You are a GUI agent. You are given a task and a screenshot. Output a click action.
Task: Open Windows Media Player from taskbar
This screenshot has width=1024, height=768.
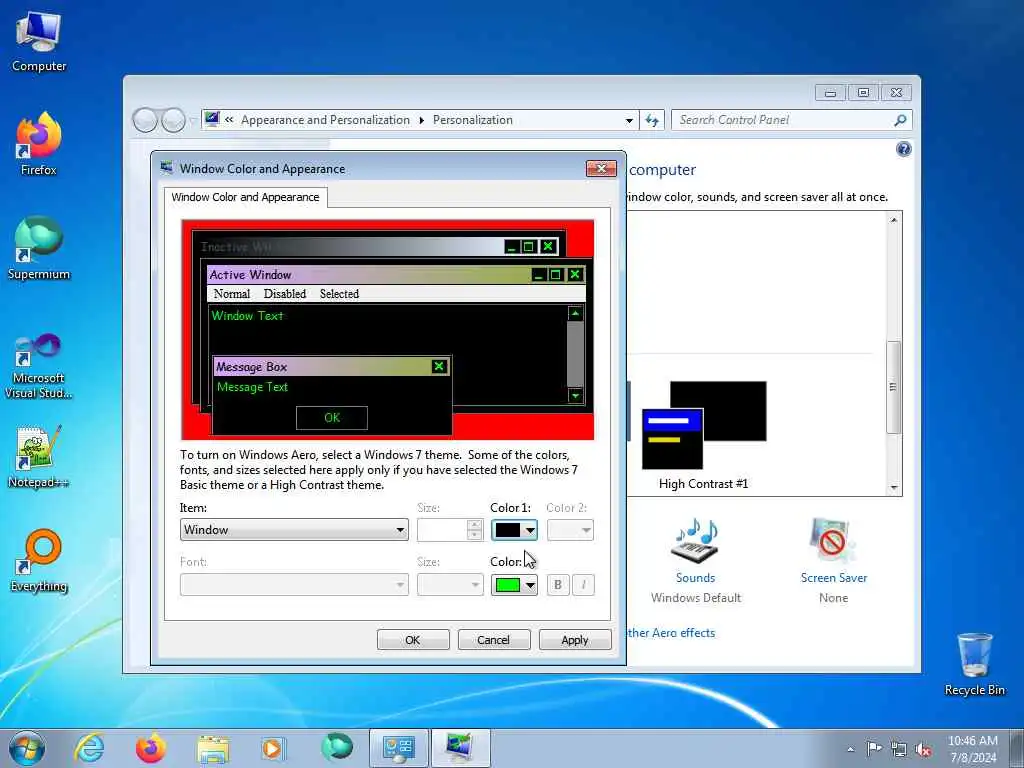click(273, 748)
